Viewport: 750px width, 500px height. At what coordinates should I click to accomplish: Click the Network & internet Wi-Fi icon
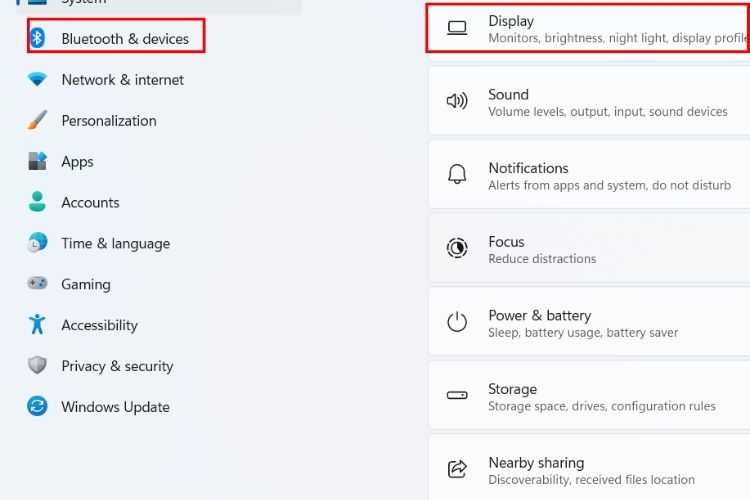click(x=37, y=79)
